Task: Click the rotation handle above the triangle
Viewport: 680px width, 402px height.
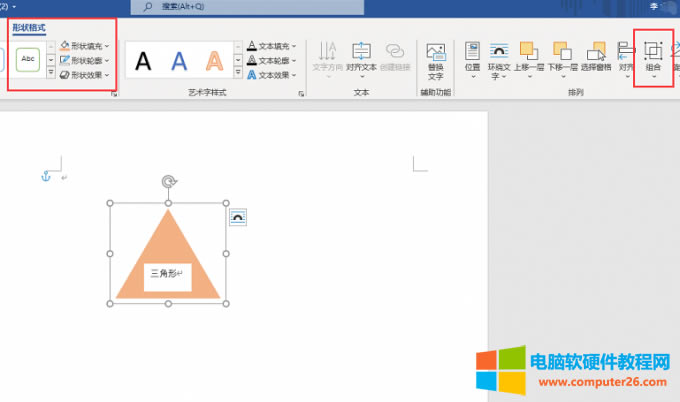Action: click(x=169, y=182)
